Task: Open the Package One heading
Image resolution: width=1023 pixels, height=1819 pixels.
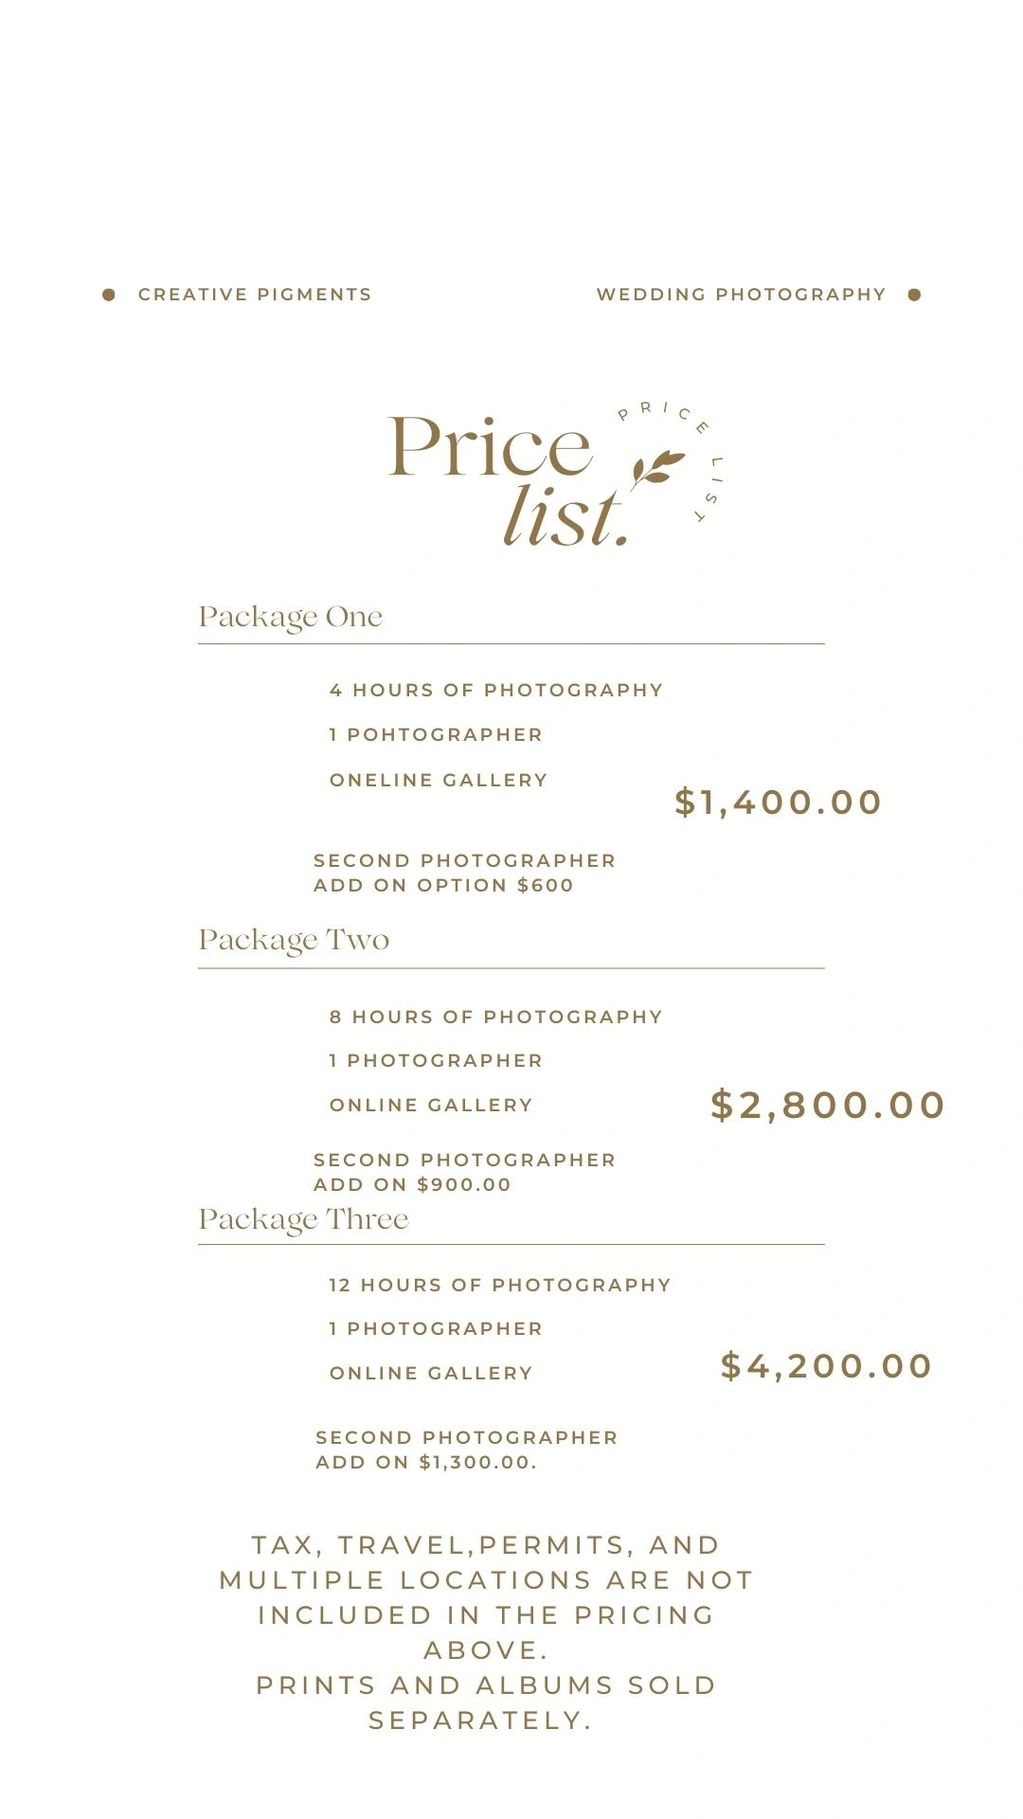Action: coord(291,617)
